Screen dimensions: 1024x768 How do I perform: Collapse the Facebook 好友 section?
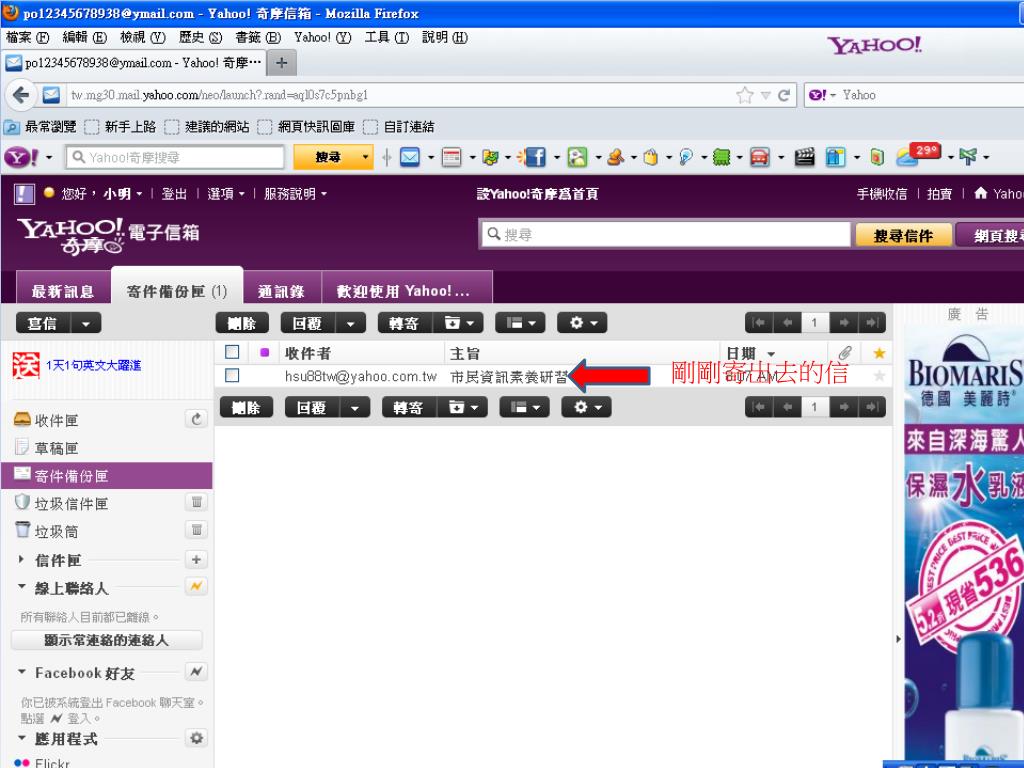22,671
